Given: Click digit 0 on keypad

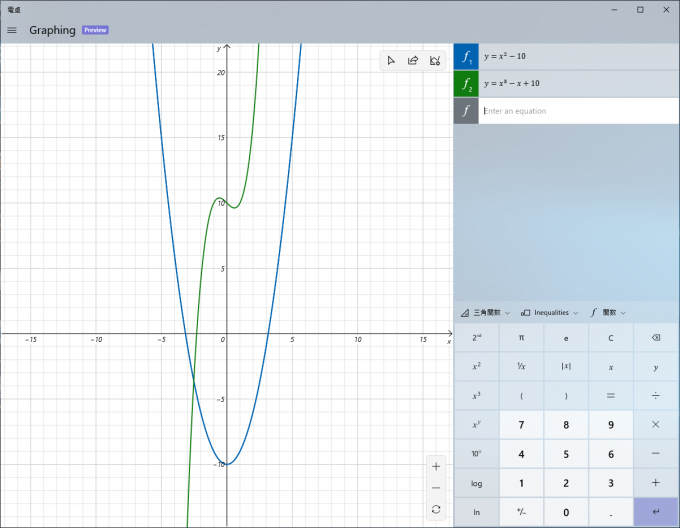Looking at the screenshot, I should pos(566,512).
